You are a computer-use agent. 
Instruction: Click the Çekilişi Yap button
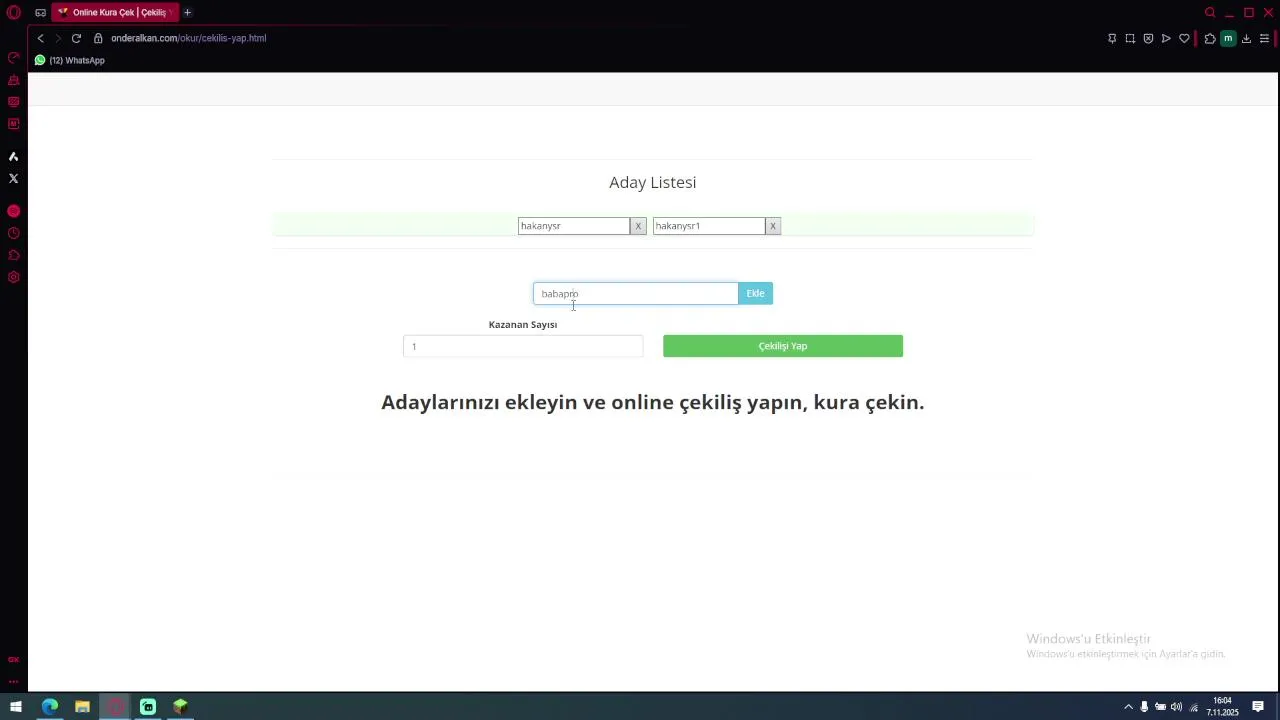[x=783, y=346]
